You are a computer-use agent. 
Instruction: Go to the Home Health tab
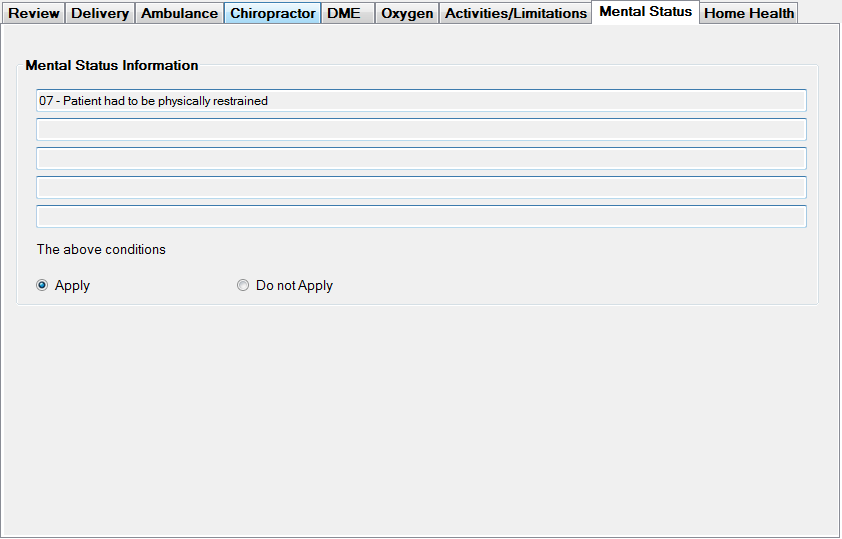click(x=749, y=13)
